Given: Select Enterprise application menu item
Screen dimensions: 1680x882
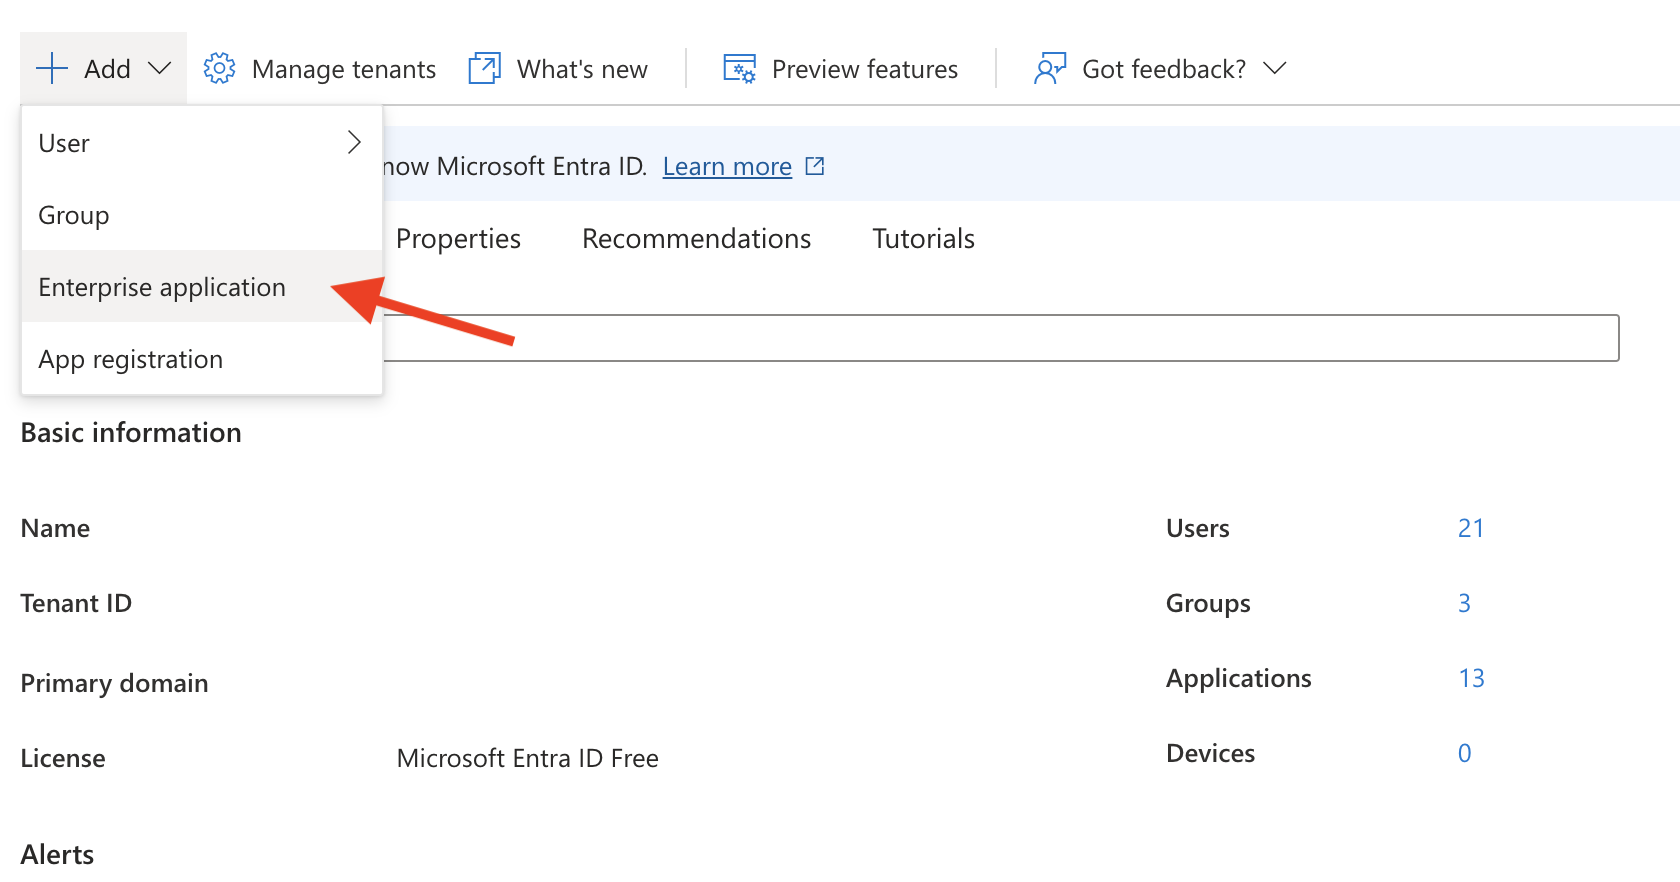Looking at the screenshot, I should click(x=202, y=287).
